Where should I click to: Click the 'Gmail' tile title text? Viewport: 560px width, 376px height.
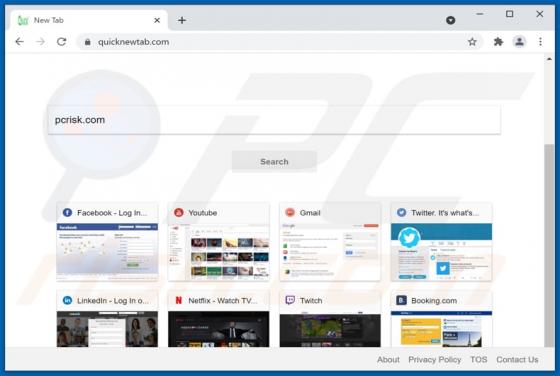[310, 213]
